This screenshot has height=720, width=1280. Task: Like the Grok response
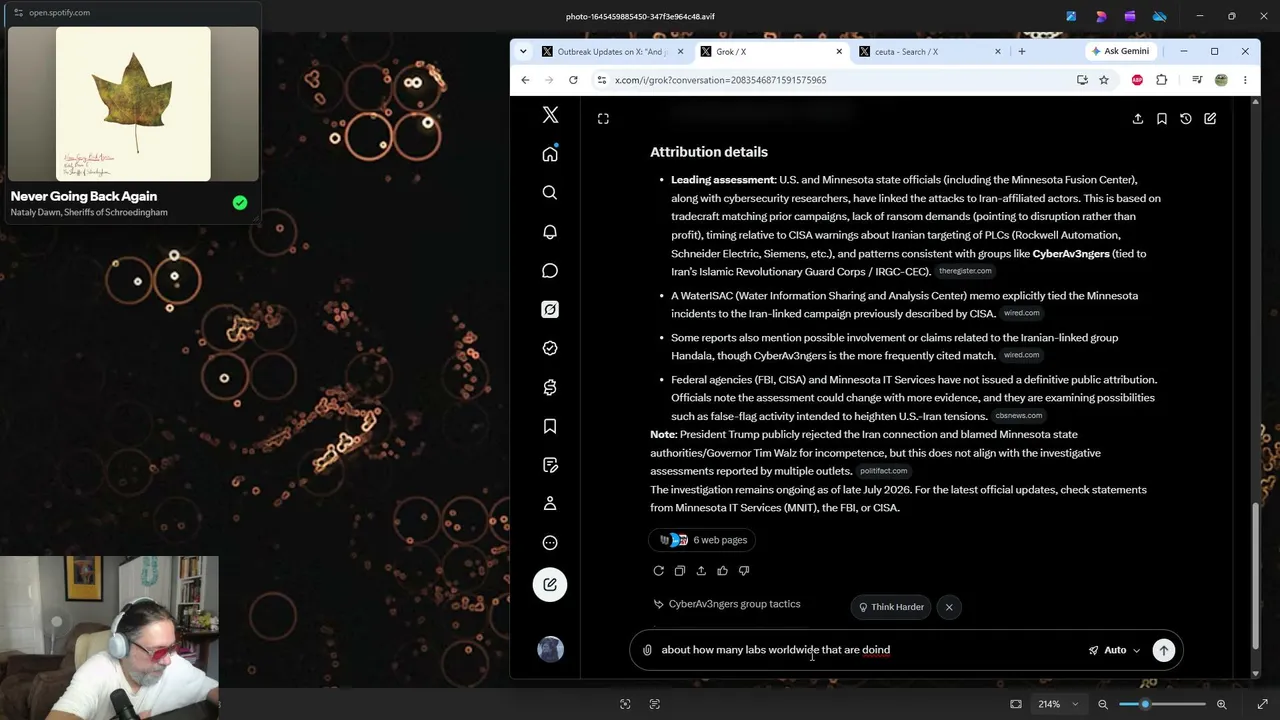(722, 571)
